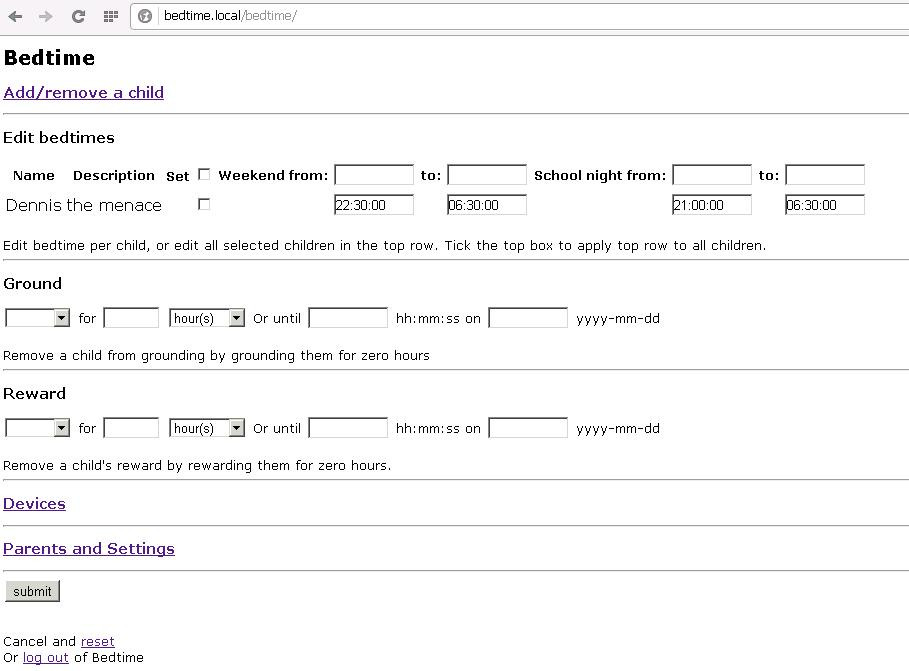
Task: Click the Reward yyyy-mm-dd date field
Action: click(x=528, y=428)
